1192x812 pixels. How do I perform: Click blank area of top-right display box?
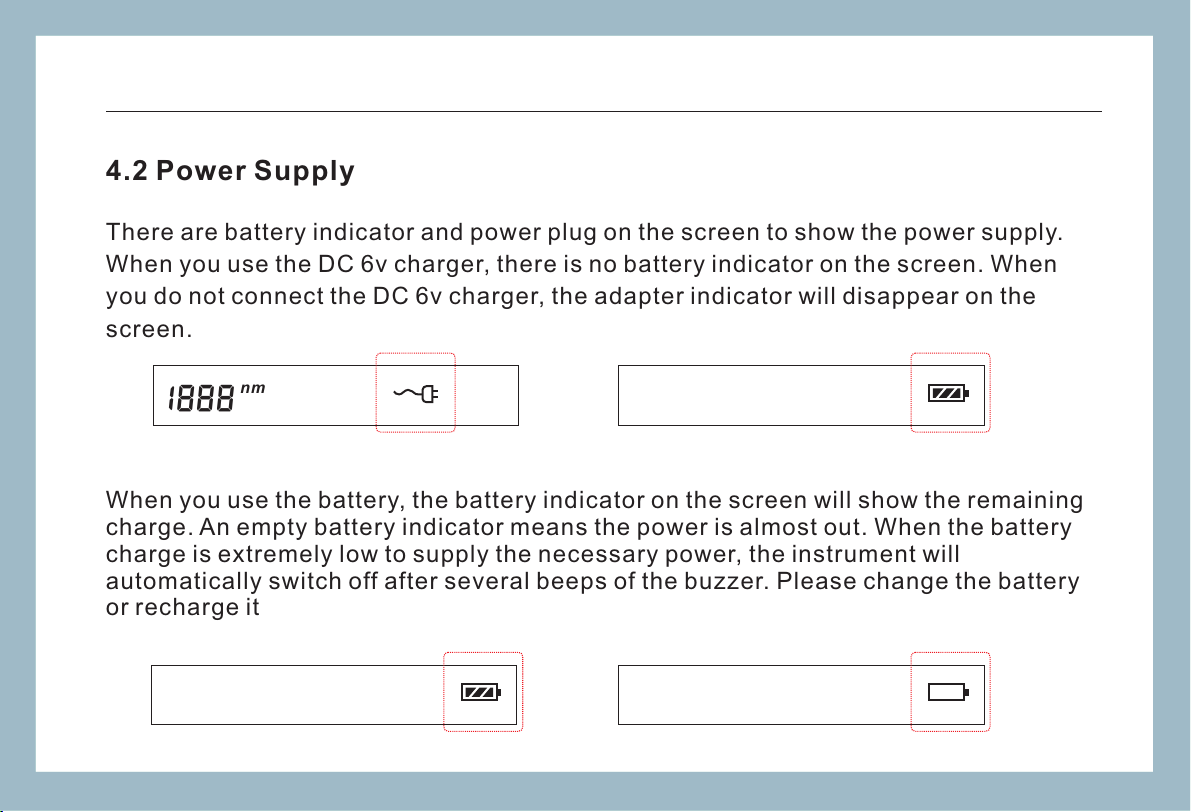click(760, 395)
